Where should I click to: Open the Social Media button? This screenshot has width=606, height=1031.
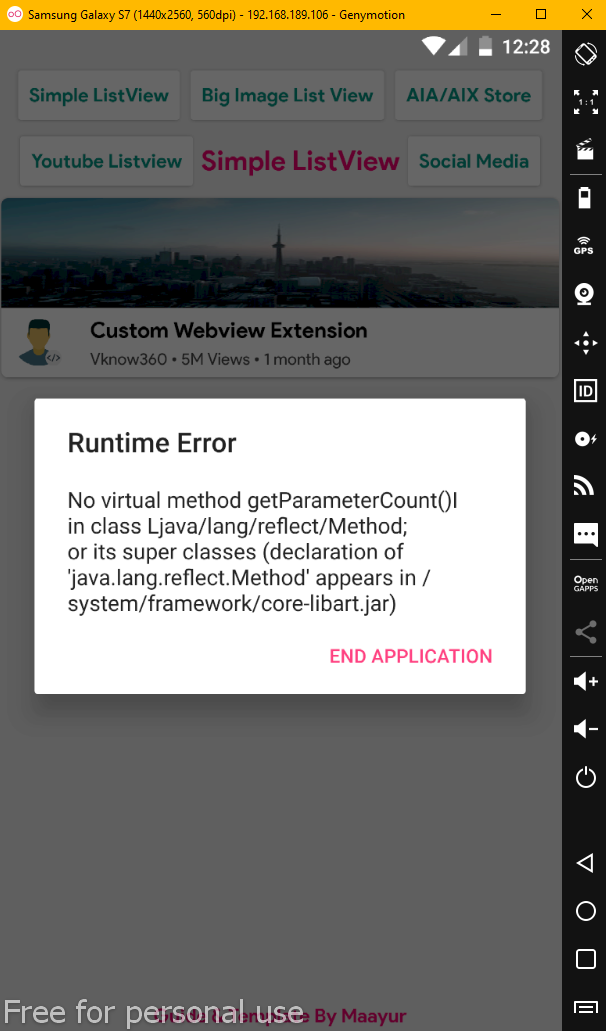[474, 161]
